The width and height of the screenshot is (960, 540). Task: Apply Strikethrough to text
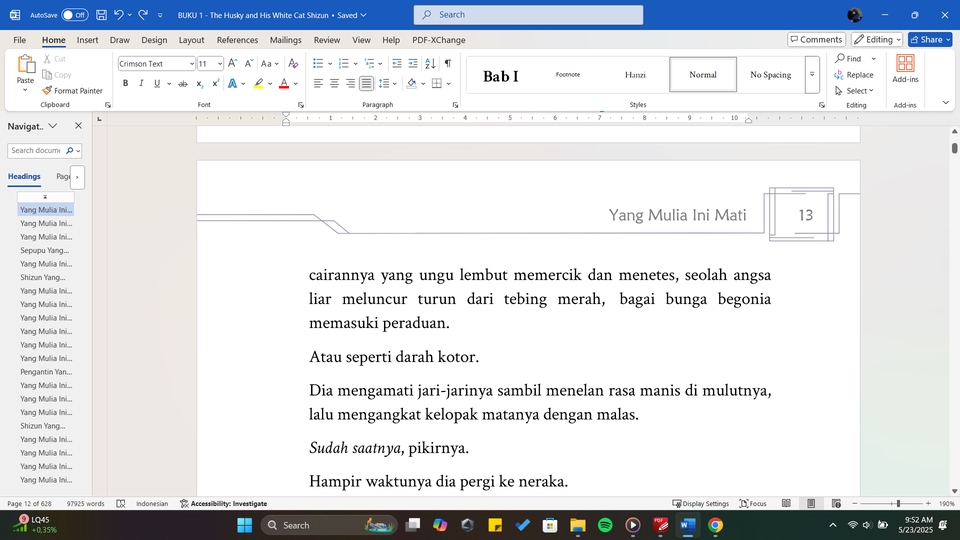(x=182, y=83)
